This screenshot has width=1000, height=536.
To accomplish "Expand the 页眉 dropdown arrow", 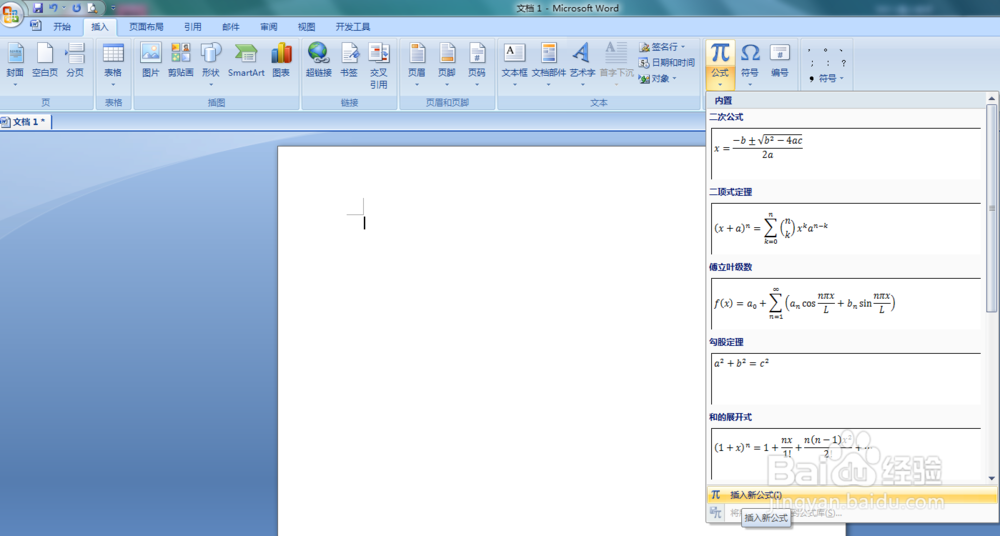I will point(416,85).
